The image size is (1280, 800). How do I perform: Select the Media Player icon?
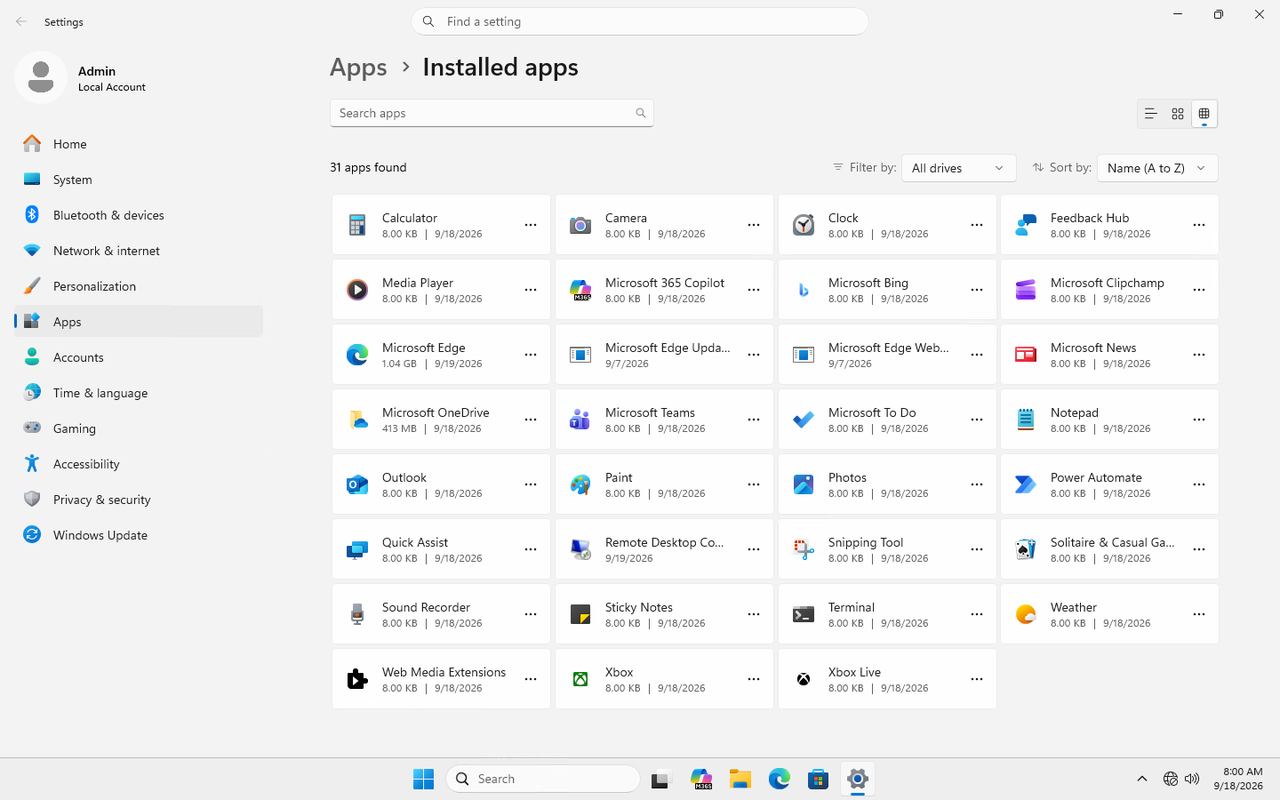click(x=357, y=290)
